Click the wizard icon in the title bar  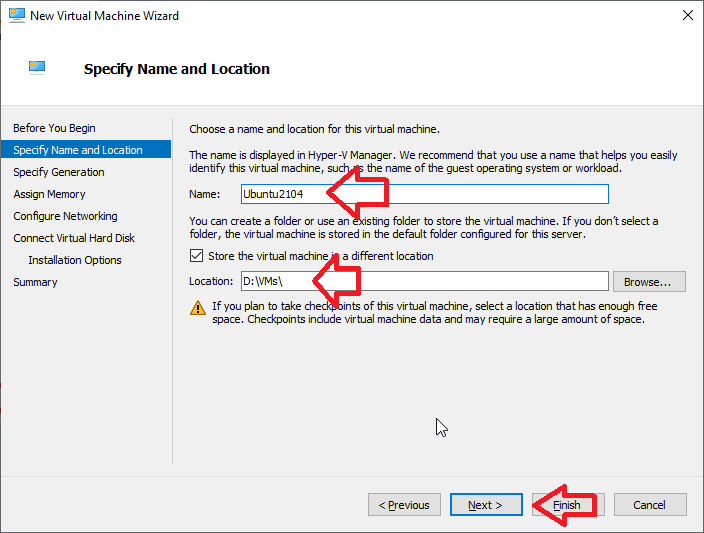[x=15, y=16]
